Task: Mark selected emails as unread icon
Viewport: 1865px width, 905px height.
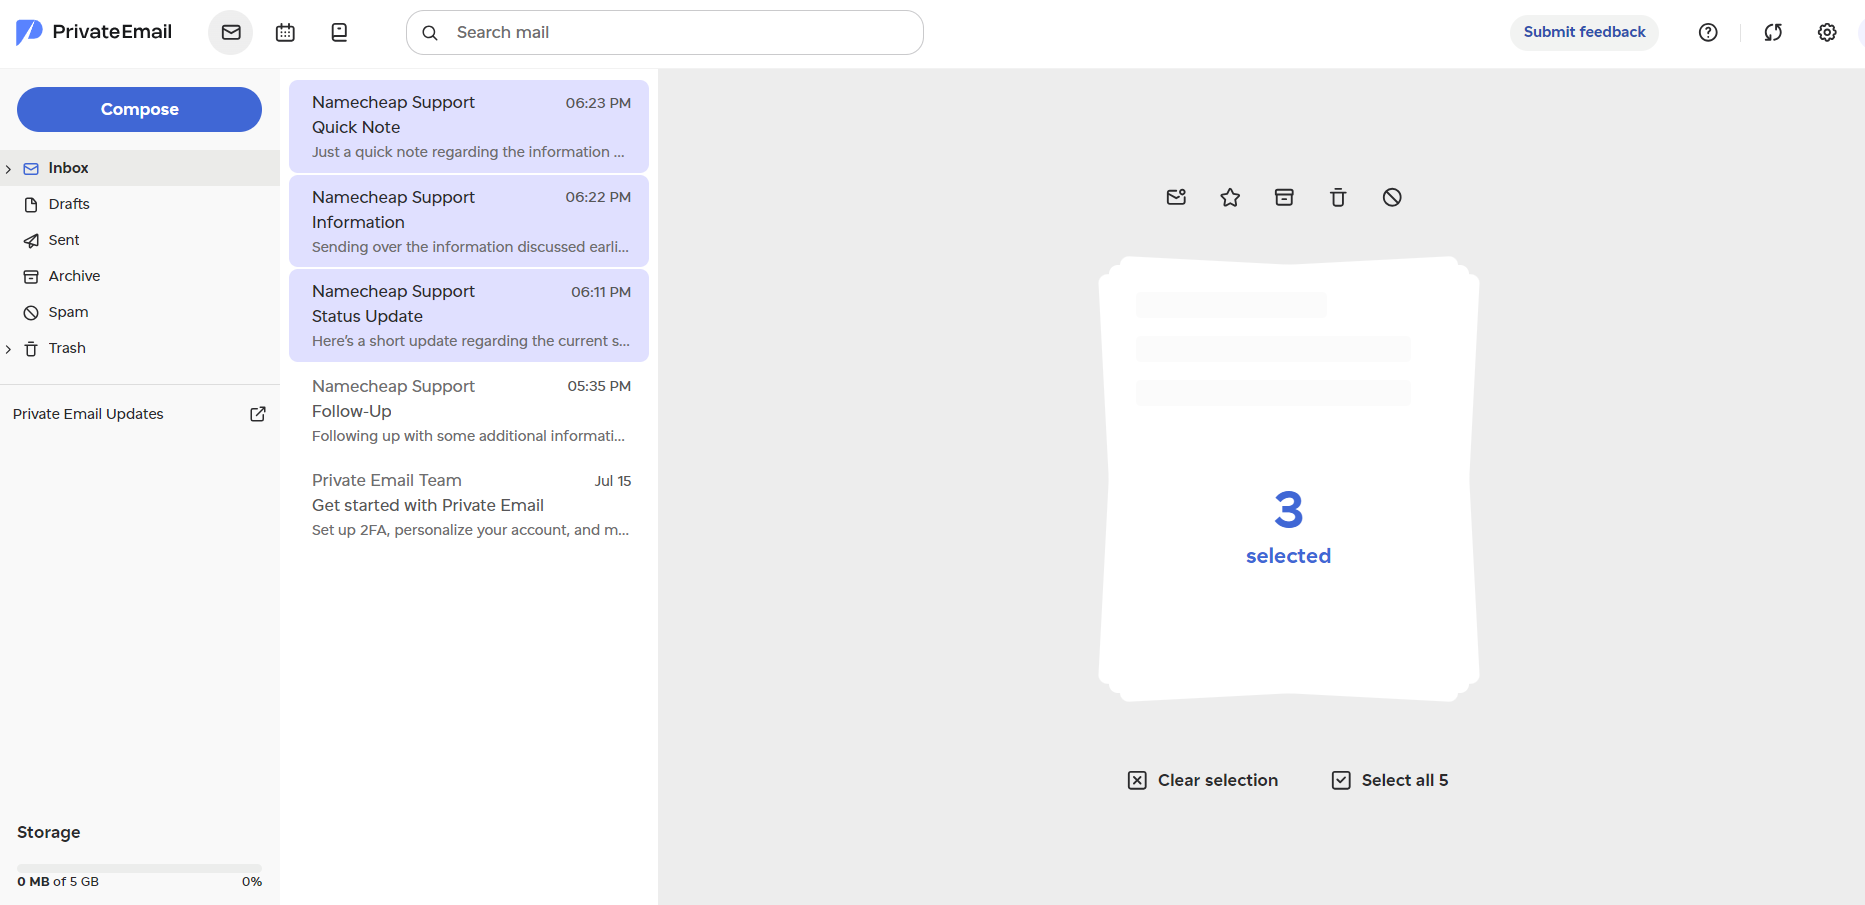Action: tap(1176, 197)
